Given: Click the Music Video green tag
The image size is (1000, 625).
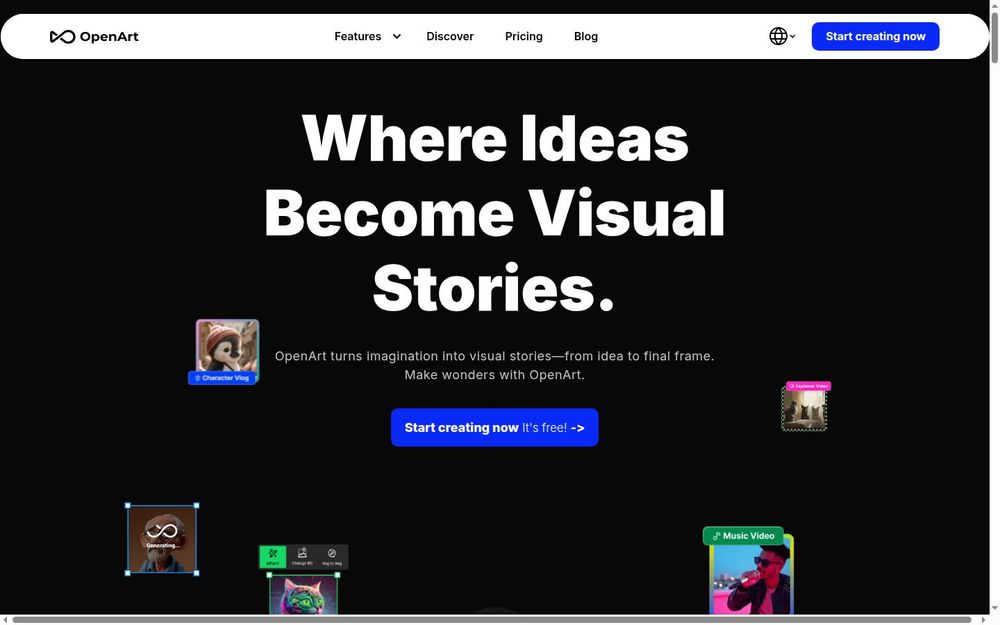Looking at the screenshot, I should (x=743, y=536).
